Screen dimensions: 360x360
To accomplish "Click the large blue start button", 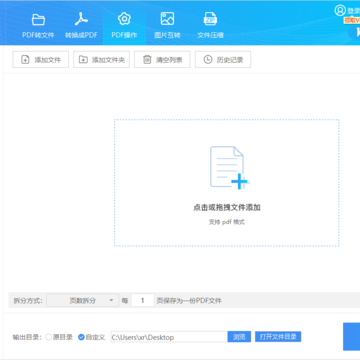I will [352, 336].
